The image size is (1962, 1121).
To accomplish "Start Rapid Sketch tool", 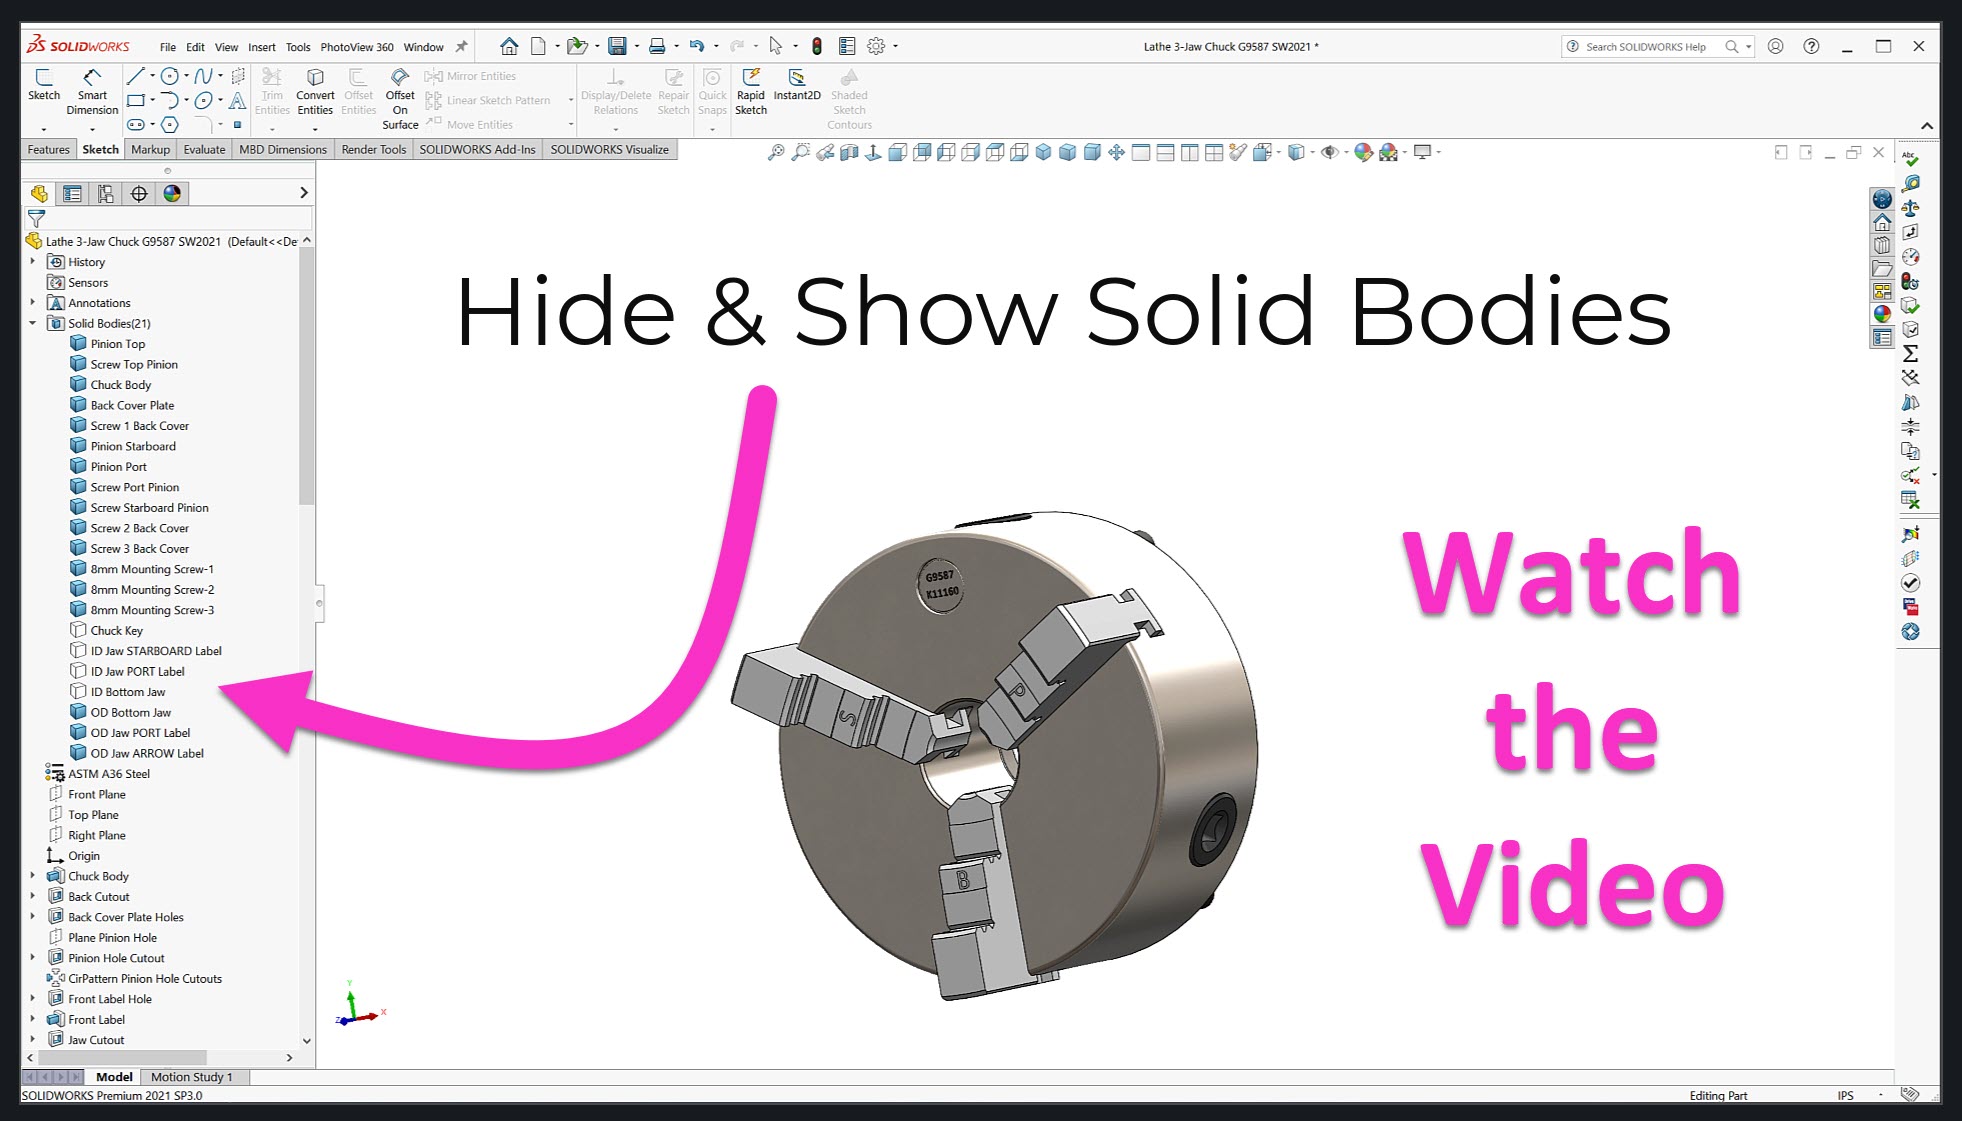I will (x=751, y=92).
